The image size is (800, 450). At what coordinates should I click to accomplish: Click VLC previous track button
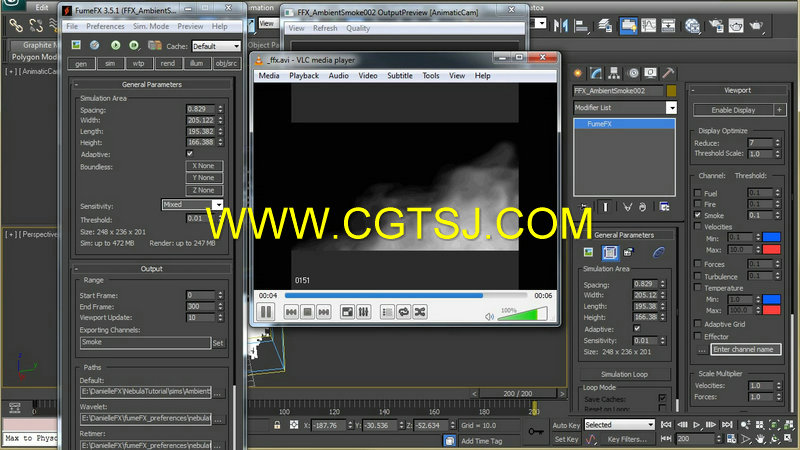coord(291,312)
